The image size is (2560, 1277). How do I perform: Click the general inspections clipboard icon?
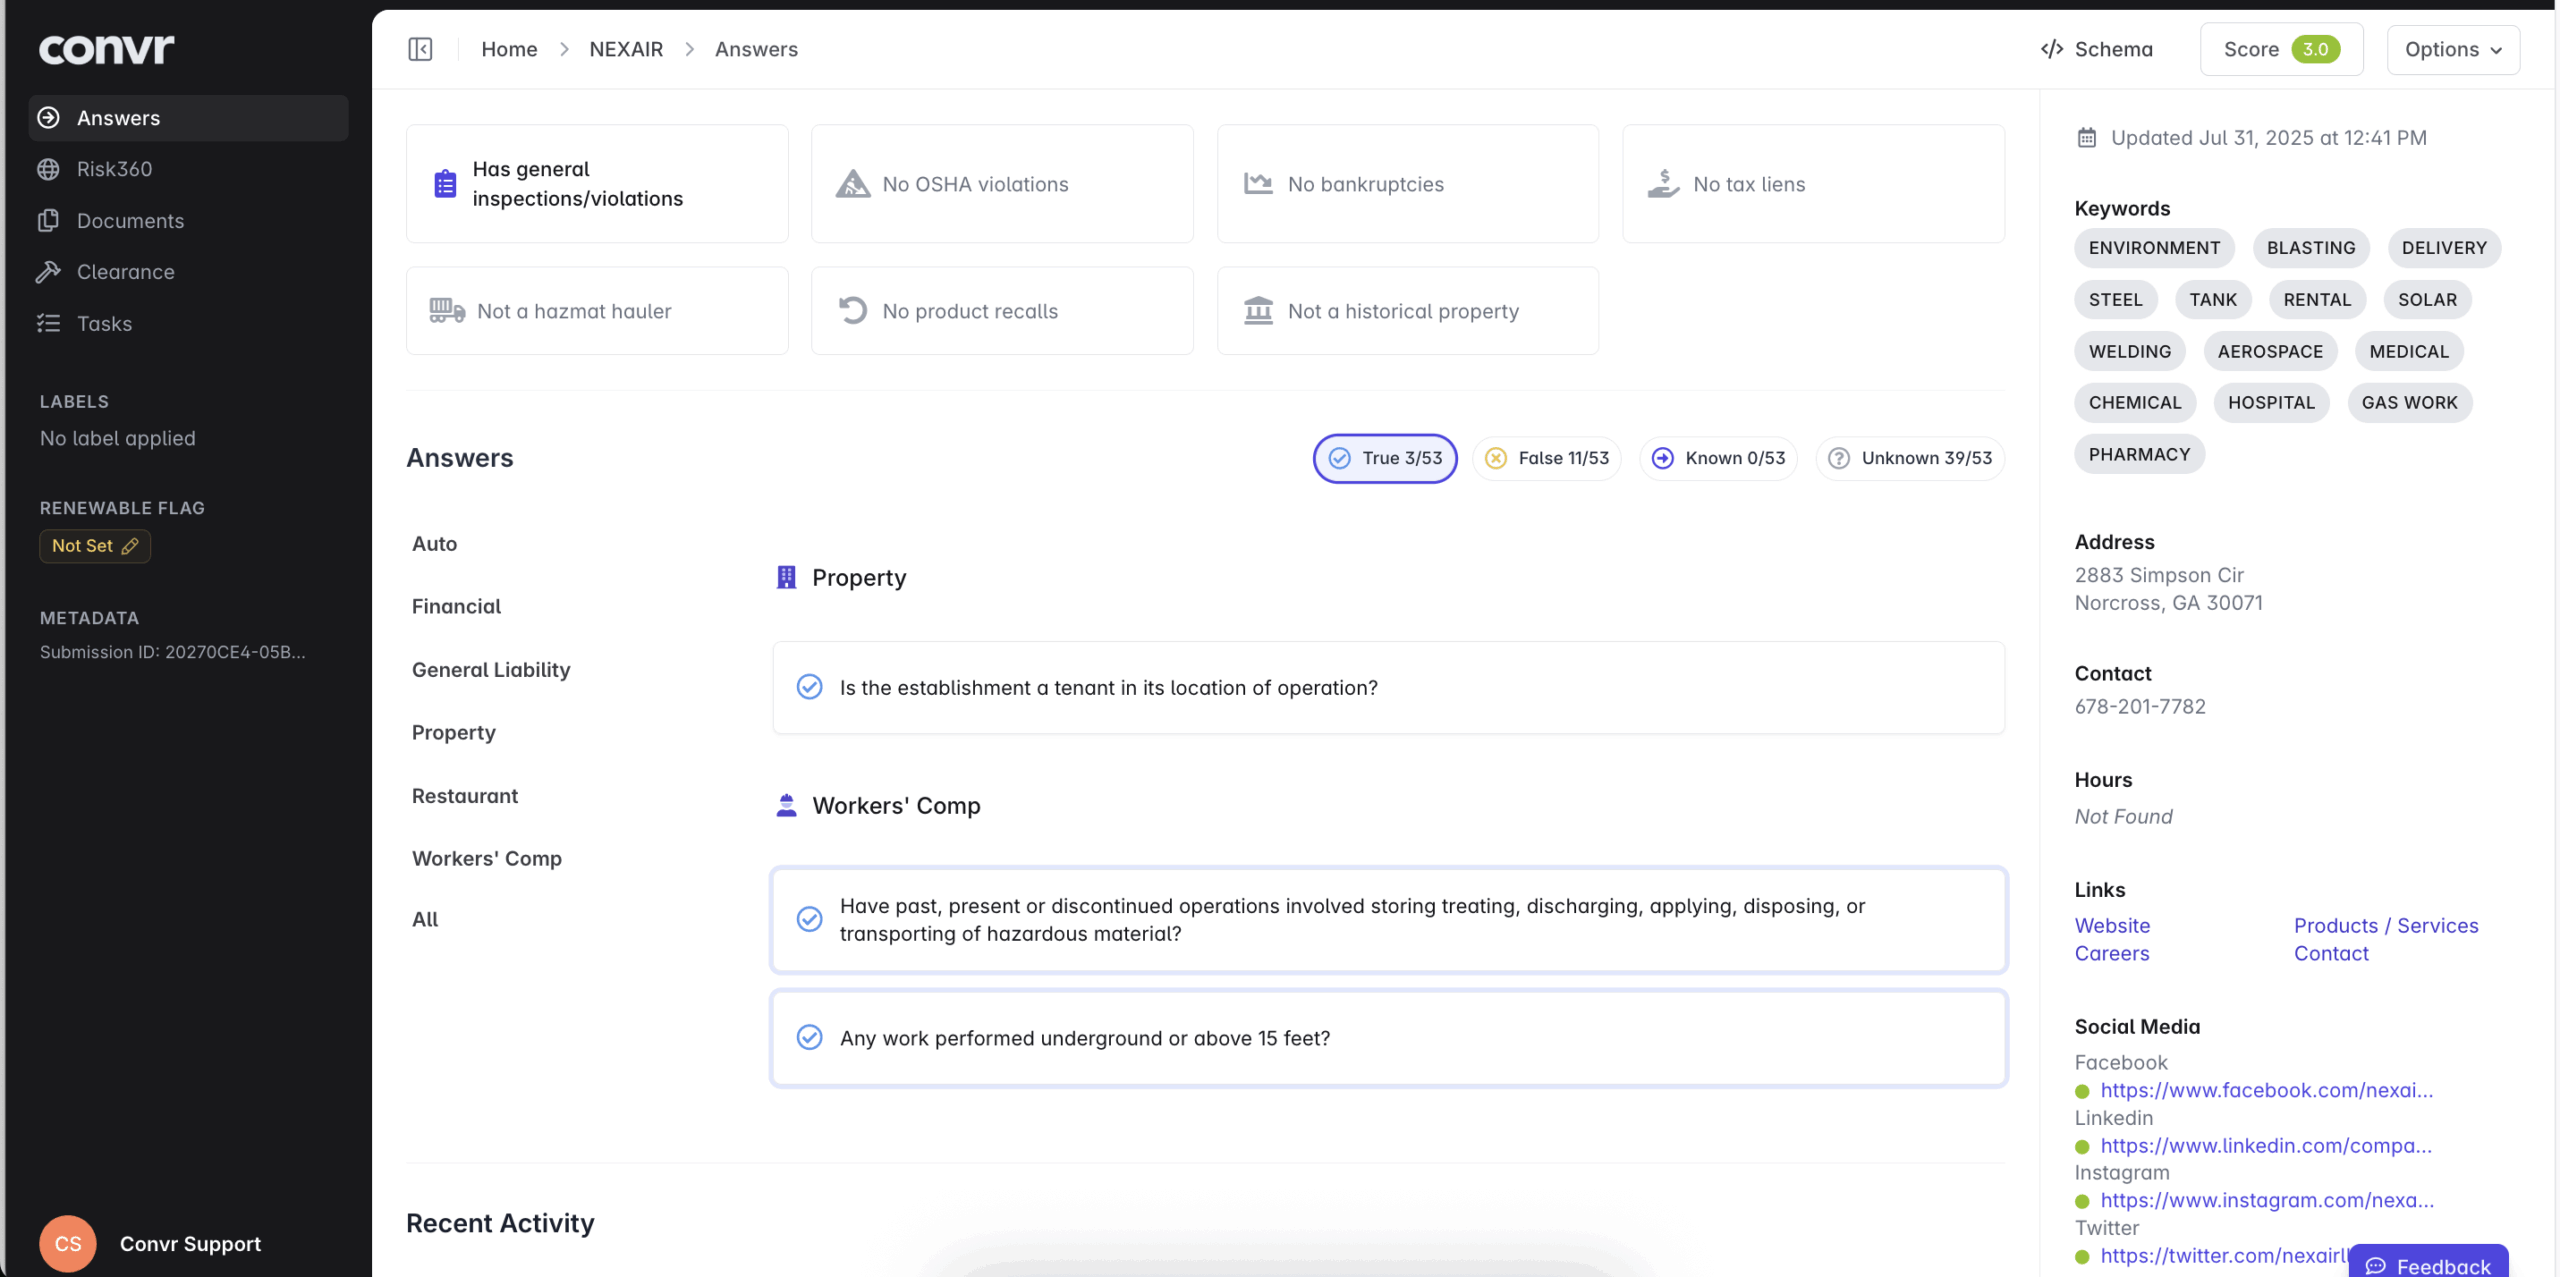click(445, 184)
